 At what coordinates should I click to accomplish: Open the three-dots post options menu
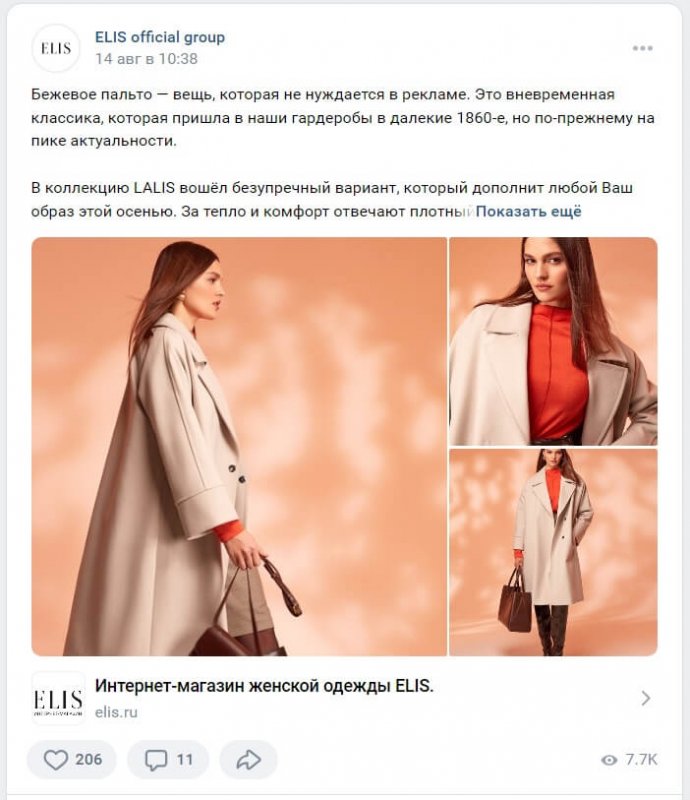click(x=642, y=48)
